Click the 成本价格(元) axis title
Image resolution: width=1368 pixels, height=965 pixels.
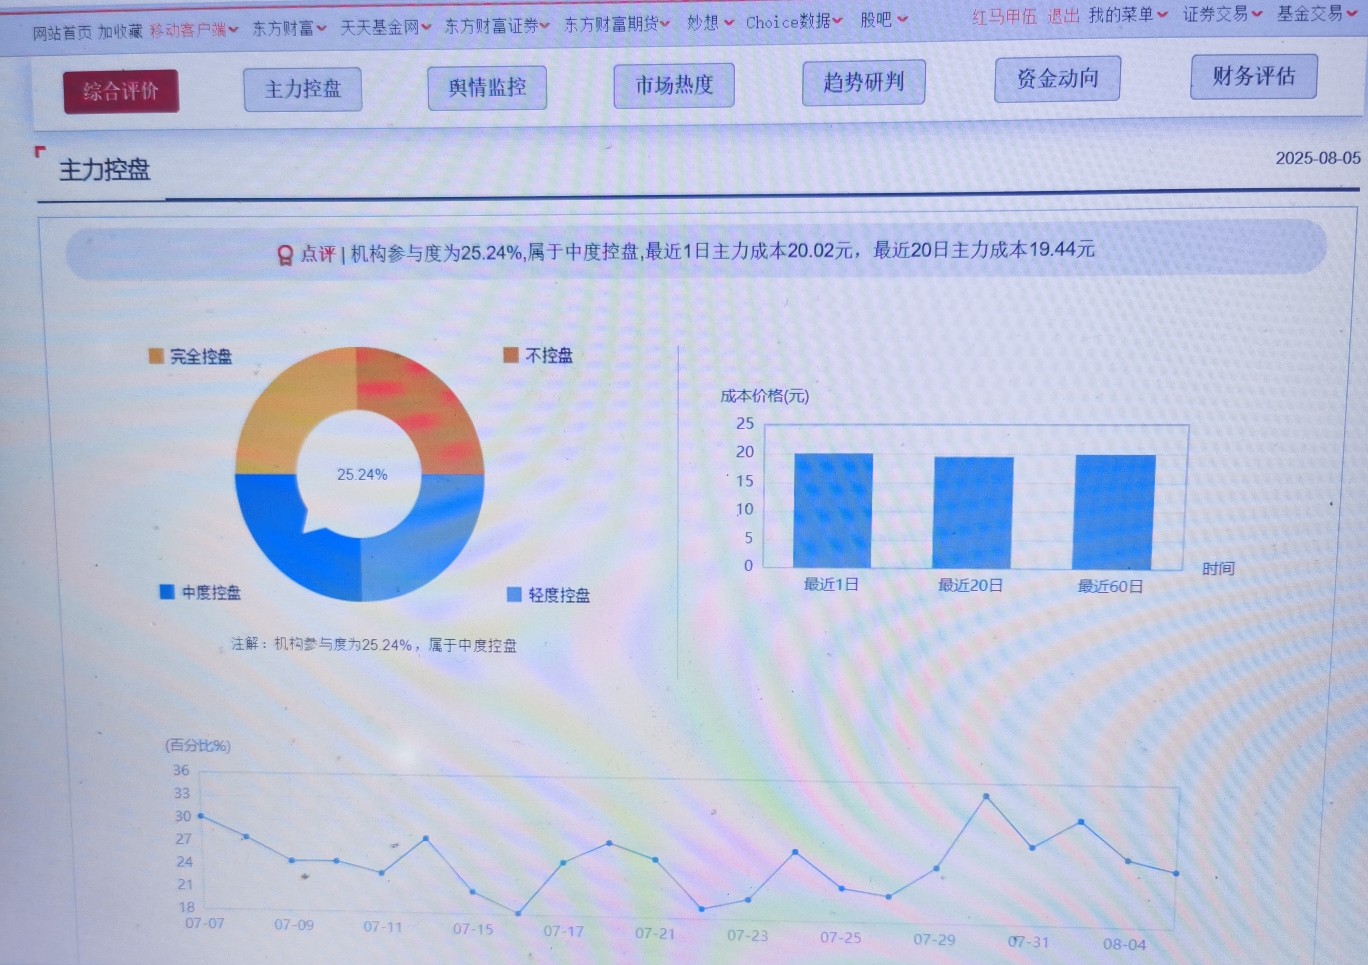[x=765, y=396]
